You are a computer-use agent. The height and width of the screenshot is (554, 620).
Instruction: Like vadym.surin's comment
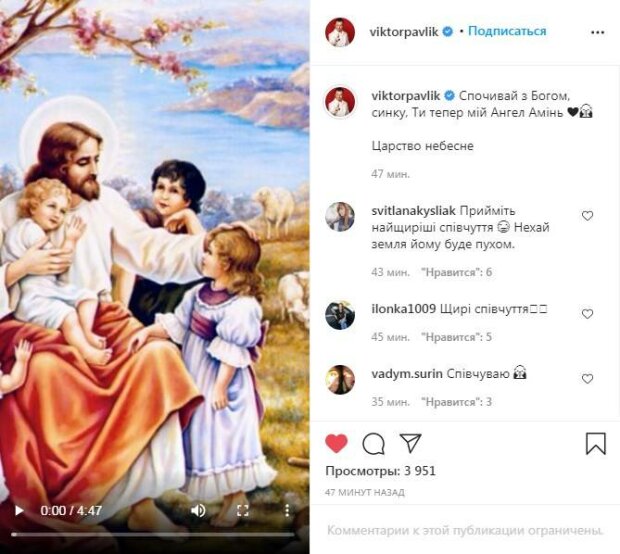click(x=587, y=378)
